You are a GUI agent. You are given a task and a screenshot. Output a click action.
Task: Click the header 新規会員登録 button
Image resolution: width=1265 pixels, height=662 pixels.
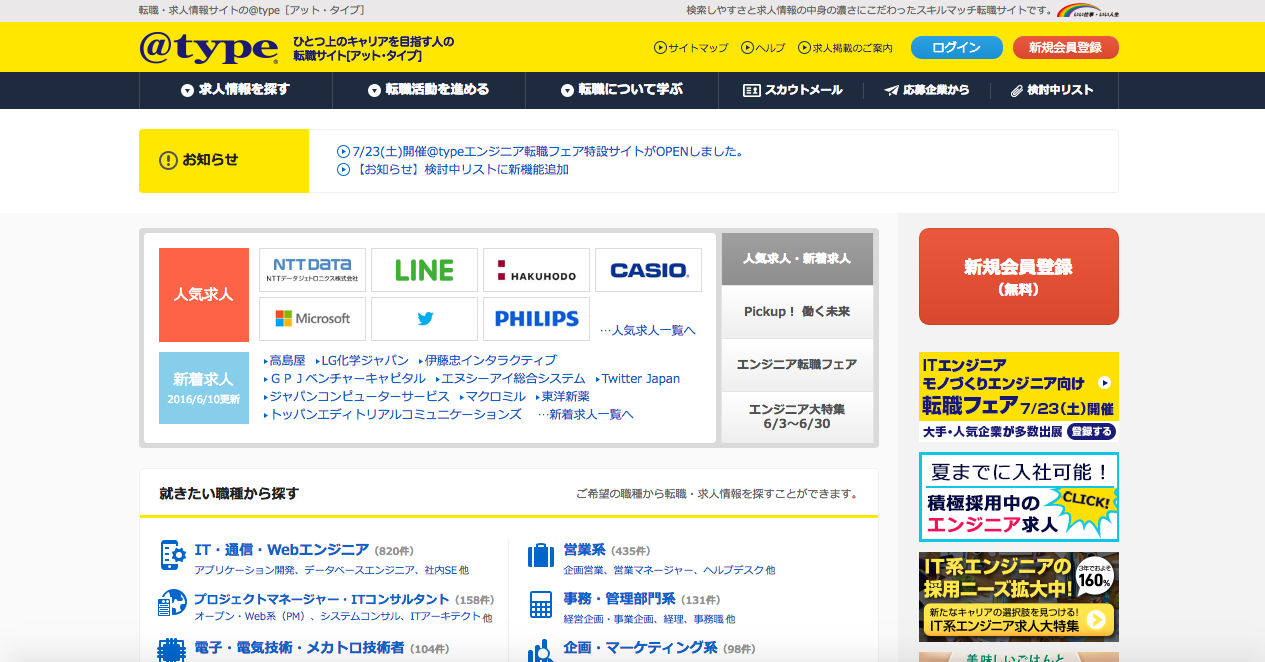(x=1065, y=48)
